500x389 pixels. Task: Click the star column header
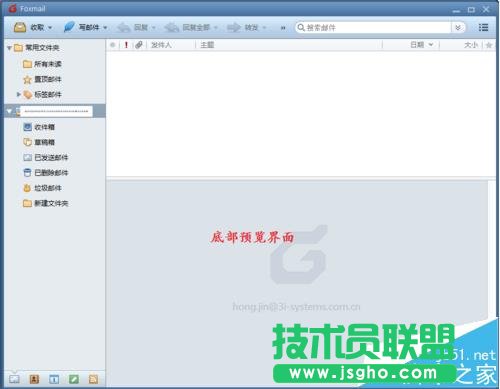click(489, 45)
